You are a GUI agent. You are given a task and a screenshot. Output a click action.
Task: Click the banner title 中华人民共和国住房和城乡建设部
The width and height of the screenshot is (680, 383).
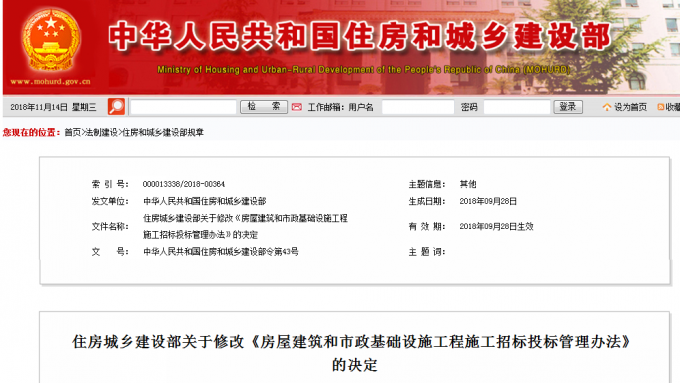pos(360,36)
